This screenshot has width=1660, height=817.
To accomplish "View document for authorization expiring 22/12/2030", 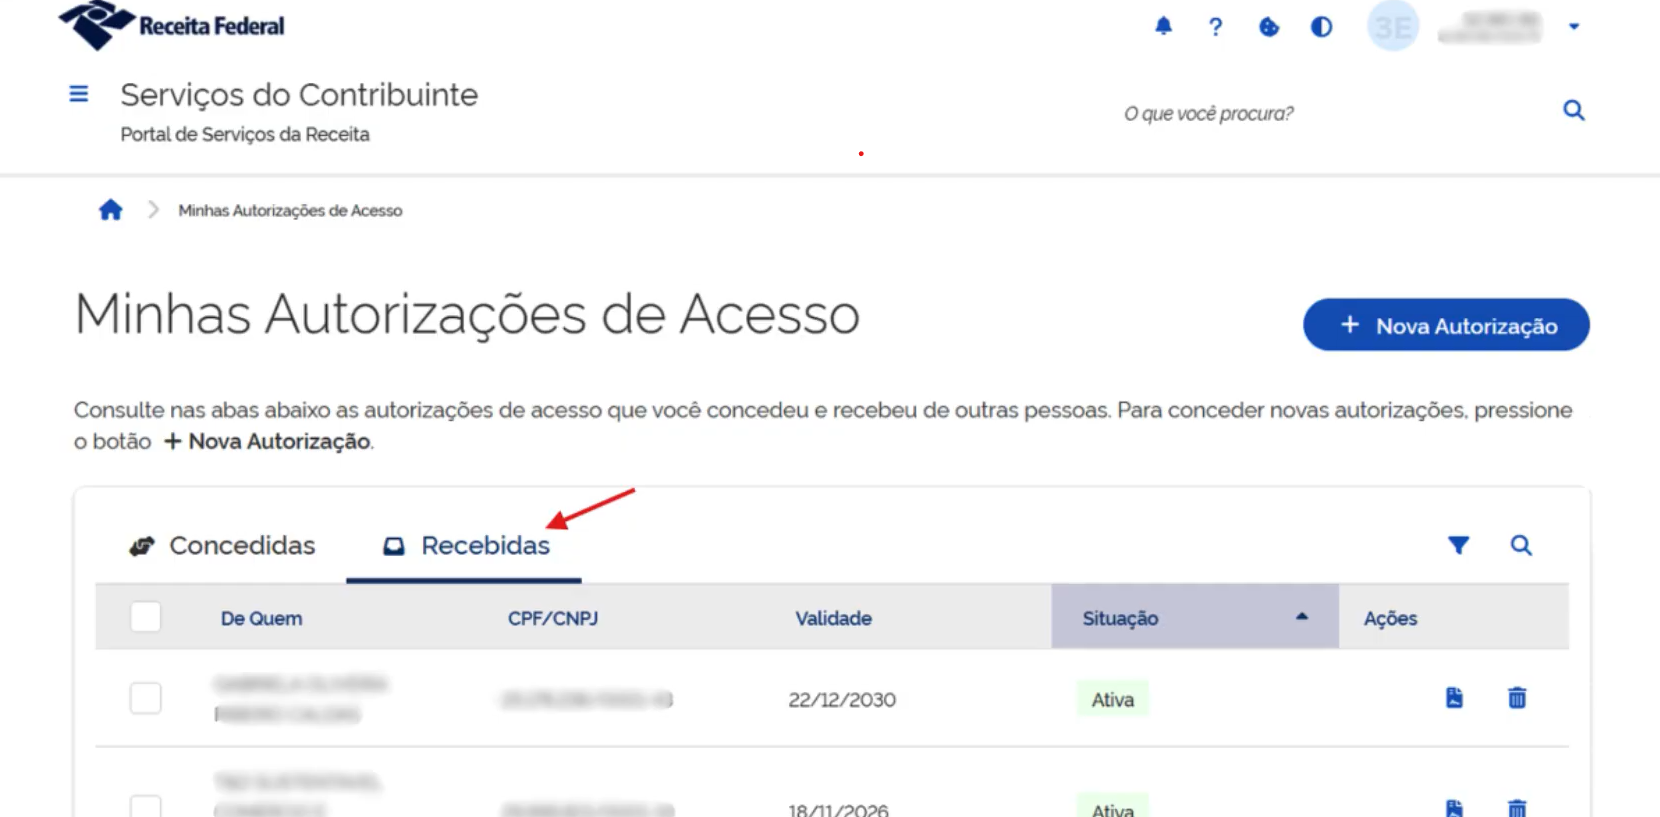I will pos(1454,698).
